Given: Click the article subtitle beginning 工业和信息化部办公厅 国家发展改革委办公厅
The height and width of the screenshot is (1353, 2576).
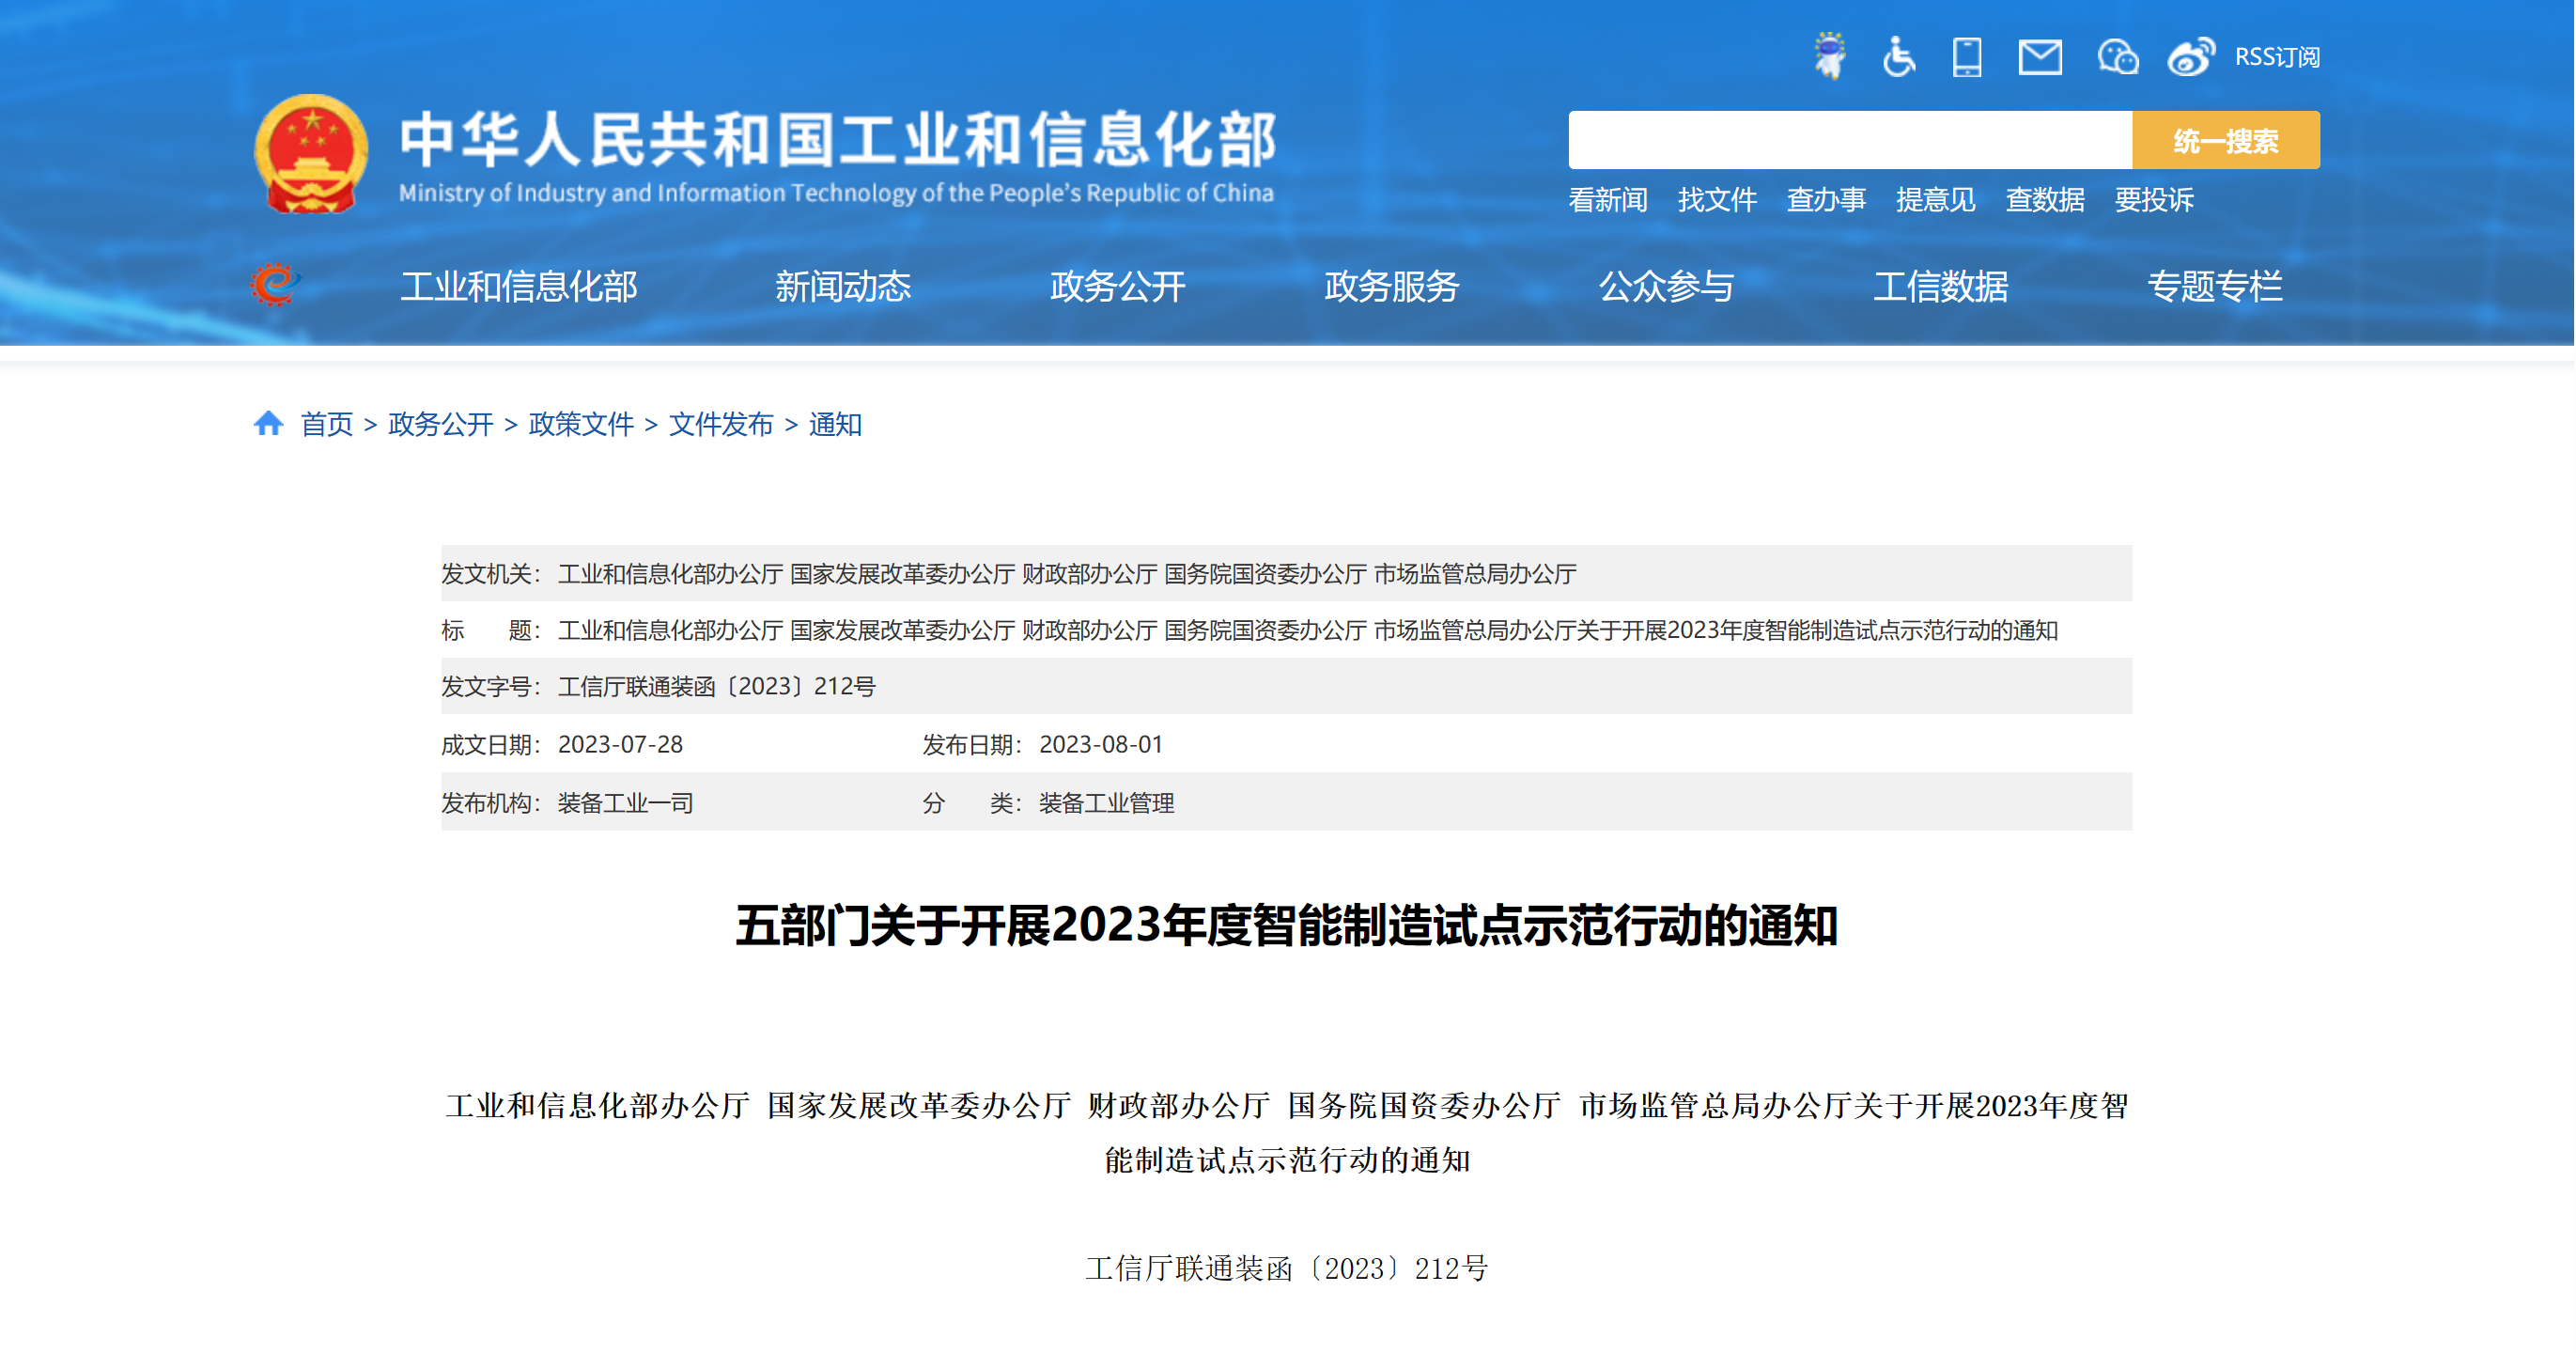Looking at the screenshot, I should 1287,1132.
